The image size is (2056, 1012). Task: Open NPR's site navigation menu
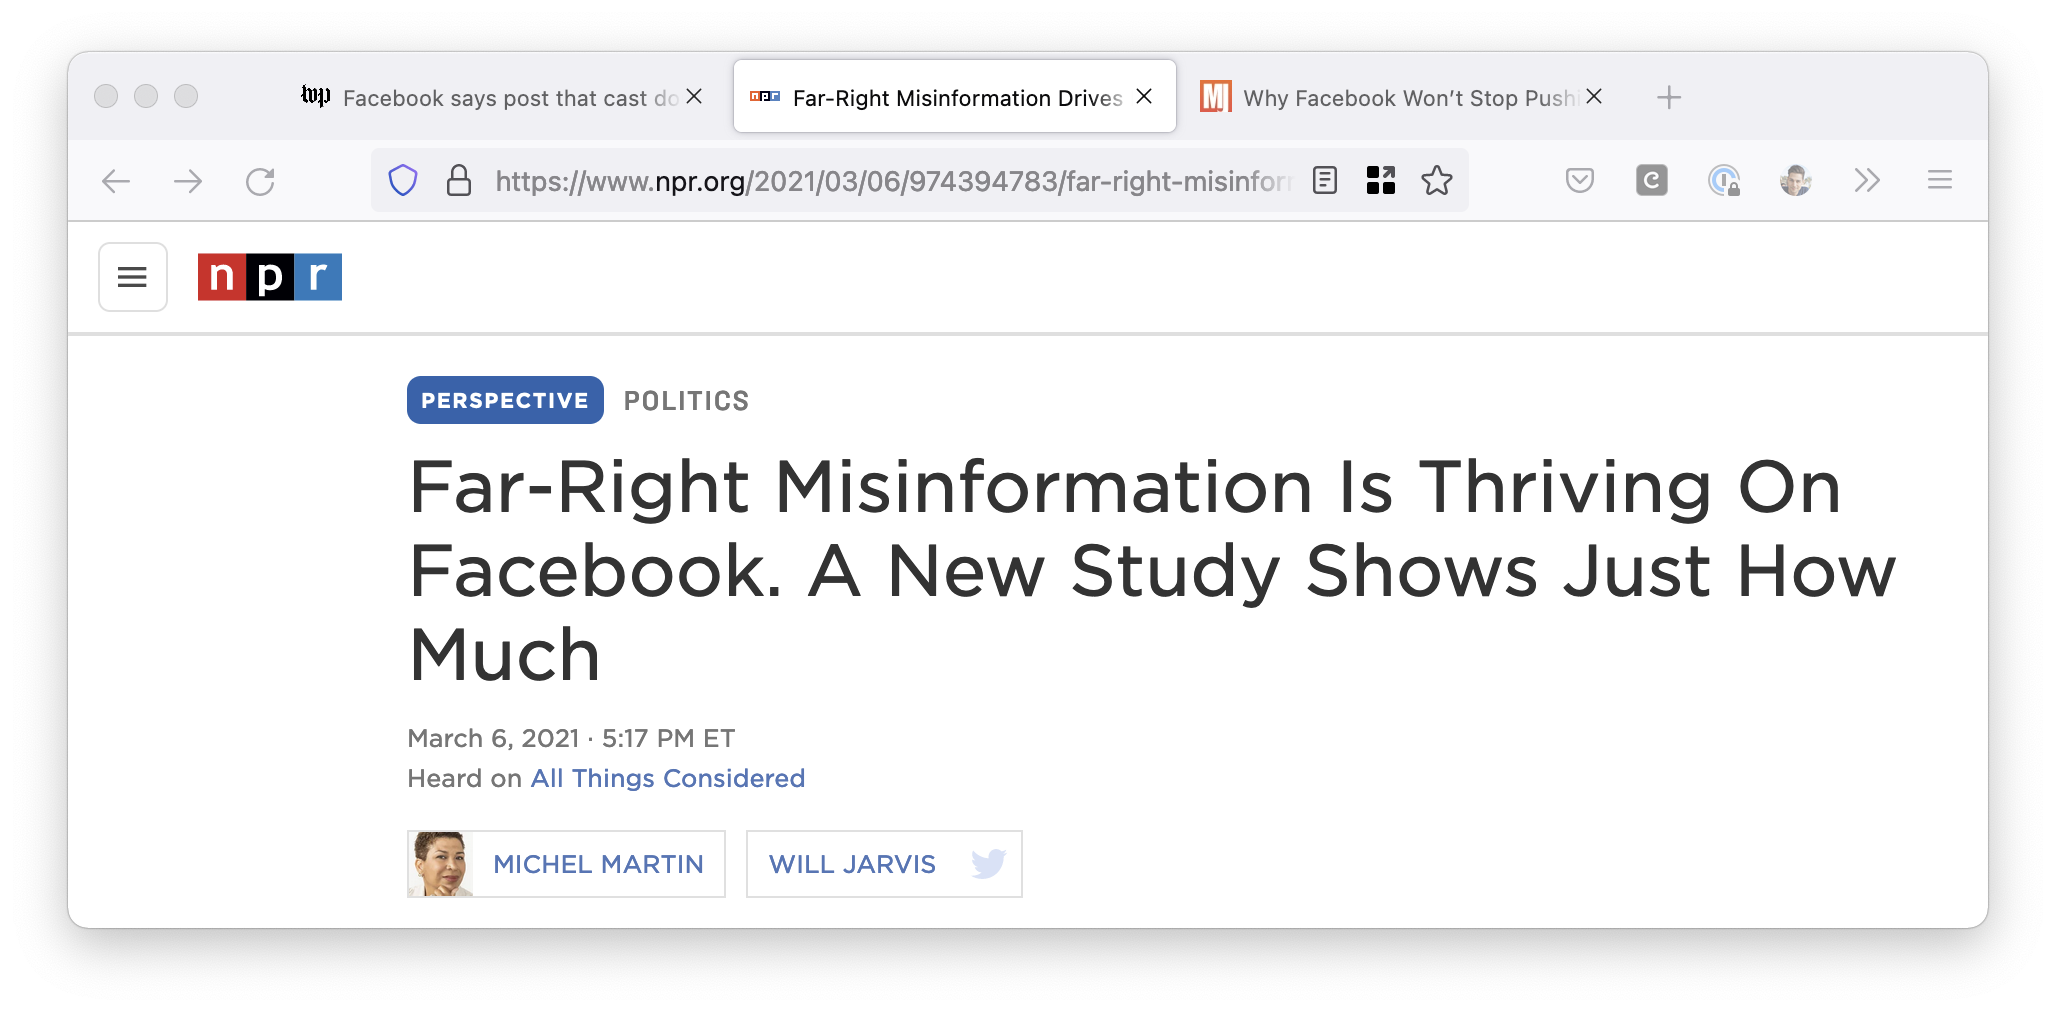(x=132, y=277)
